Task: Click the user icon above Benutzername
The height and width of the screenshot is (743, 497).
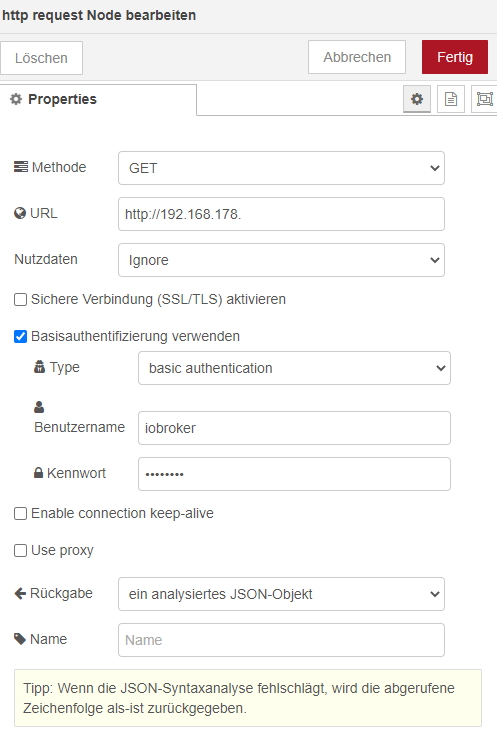Action: [39, 407]
